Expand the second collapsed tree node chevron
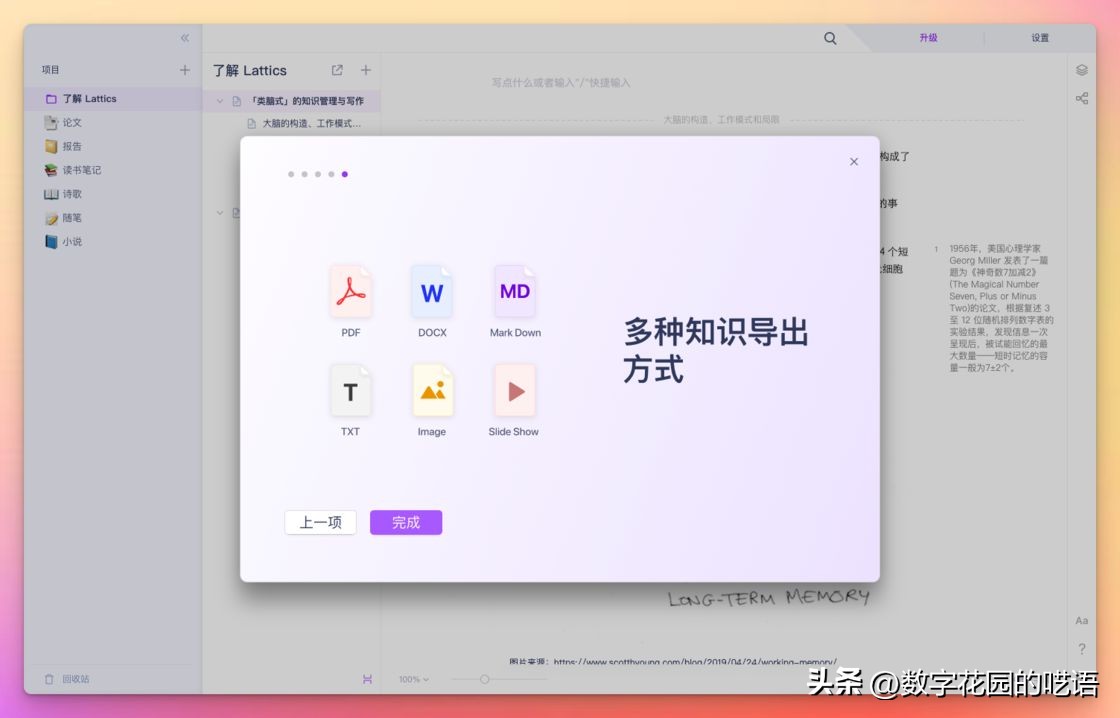 [220, 213]
